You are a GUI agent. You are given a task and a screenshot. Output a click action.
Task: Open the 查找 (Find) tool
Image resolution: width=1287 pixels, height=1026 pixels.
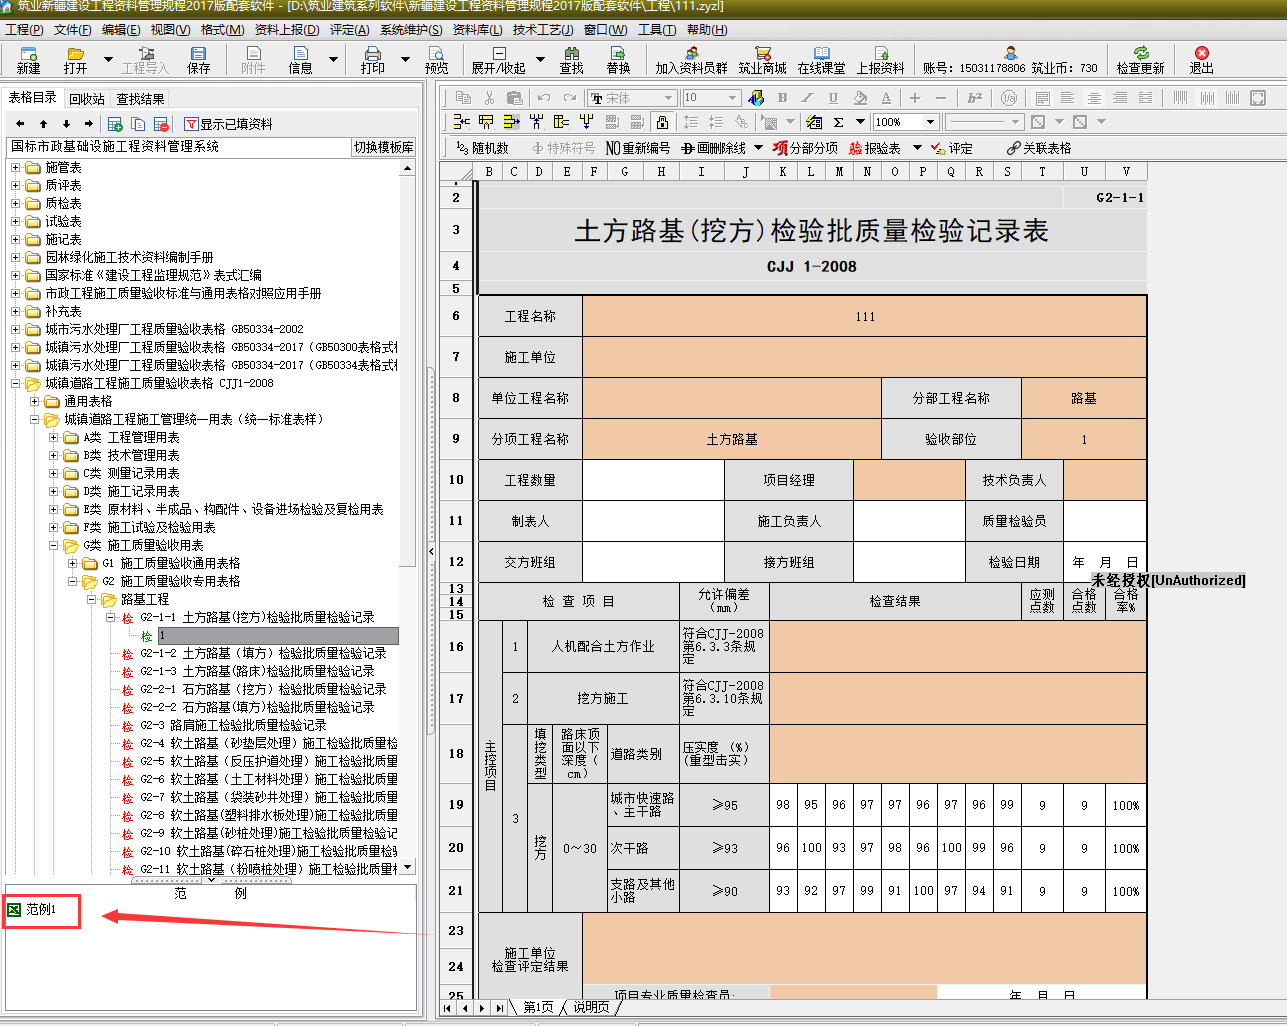tap(571, 60)
